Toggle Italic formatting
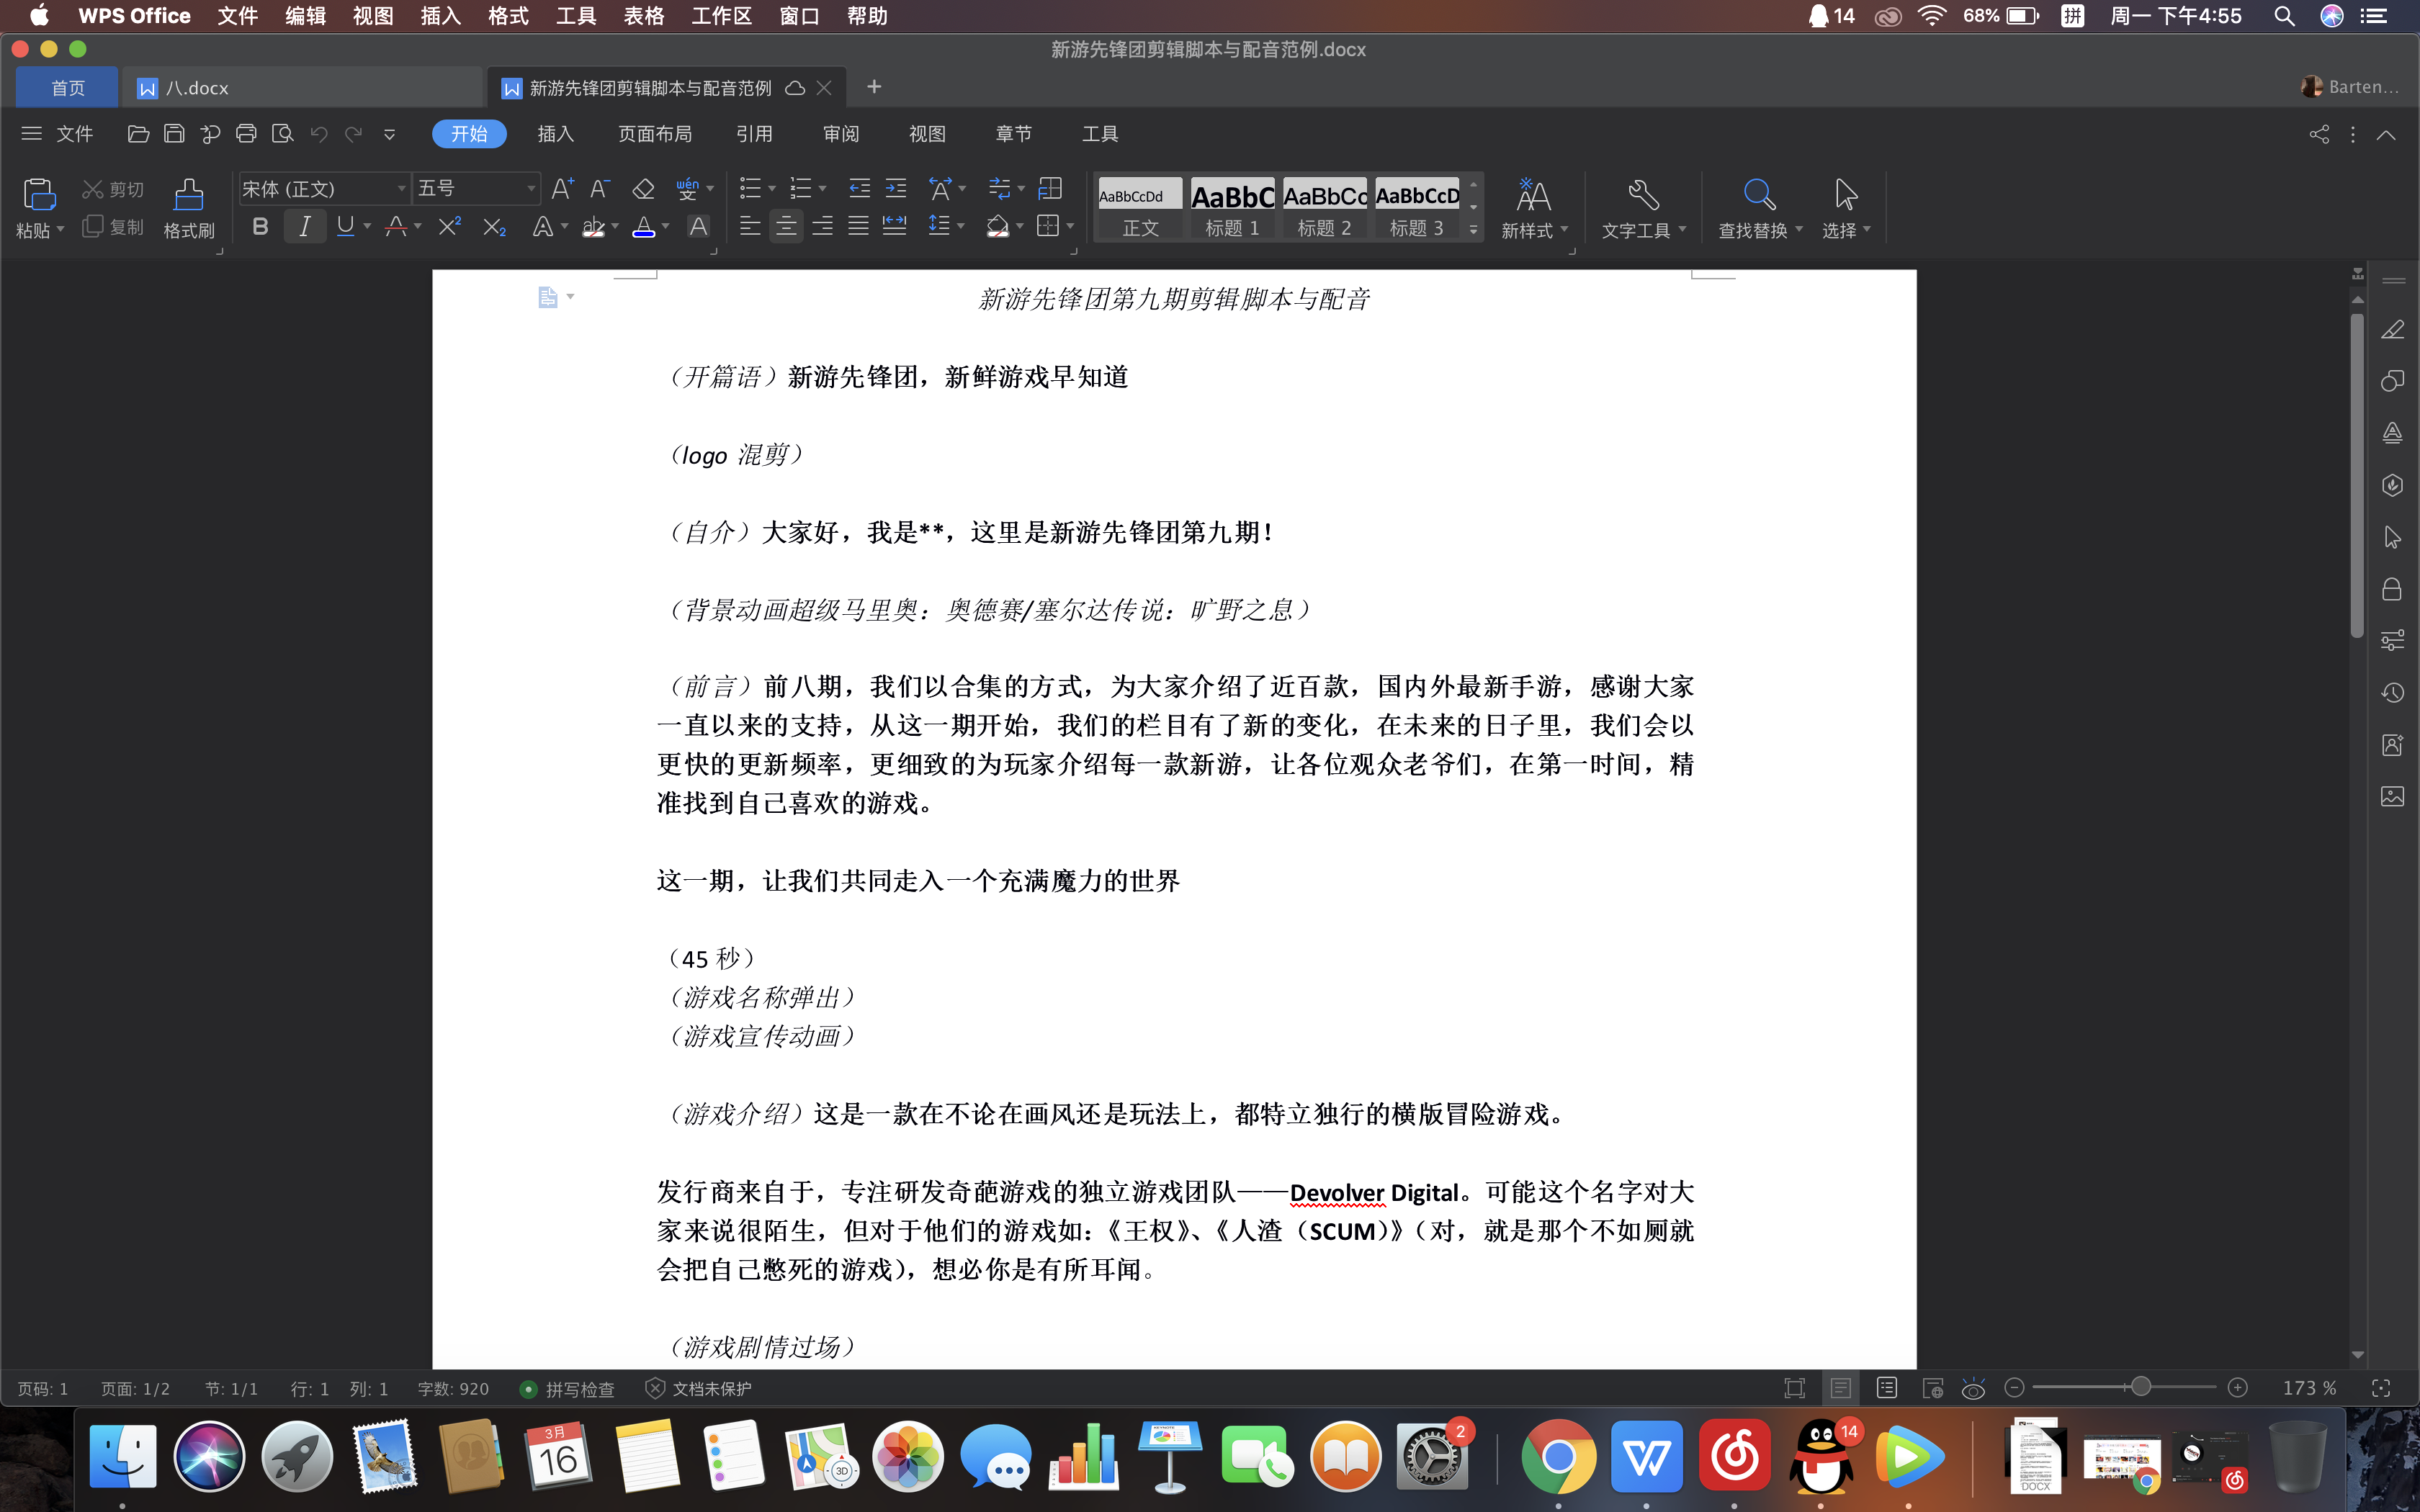Image resolution: width=2420 pixels, height=1512 pixels. pos(305,227)
